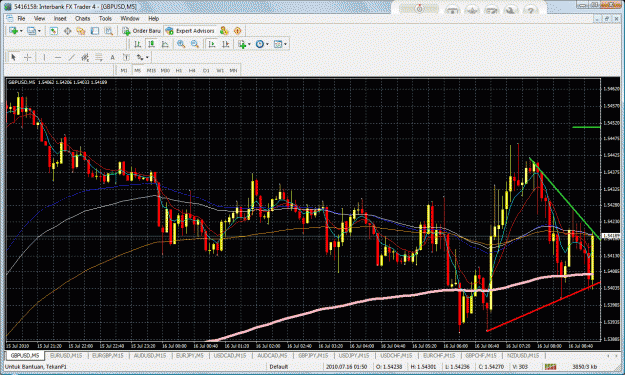Select the M1 timeframe

124,71
